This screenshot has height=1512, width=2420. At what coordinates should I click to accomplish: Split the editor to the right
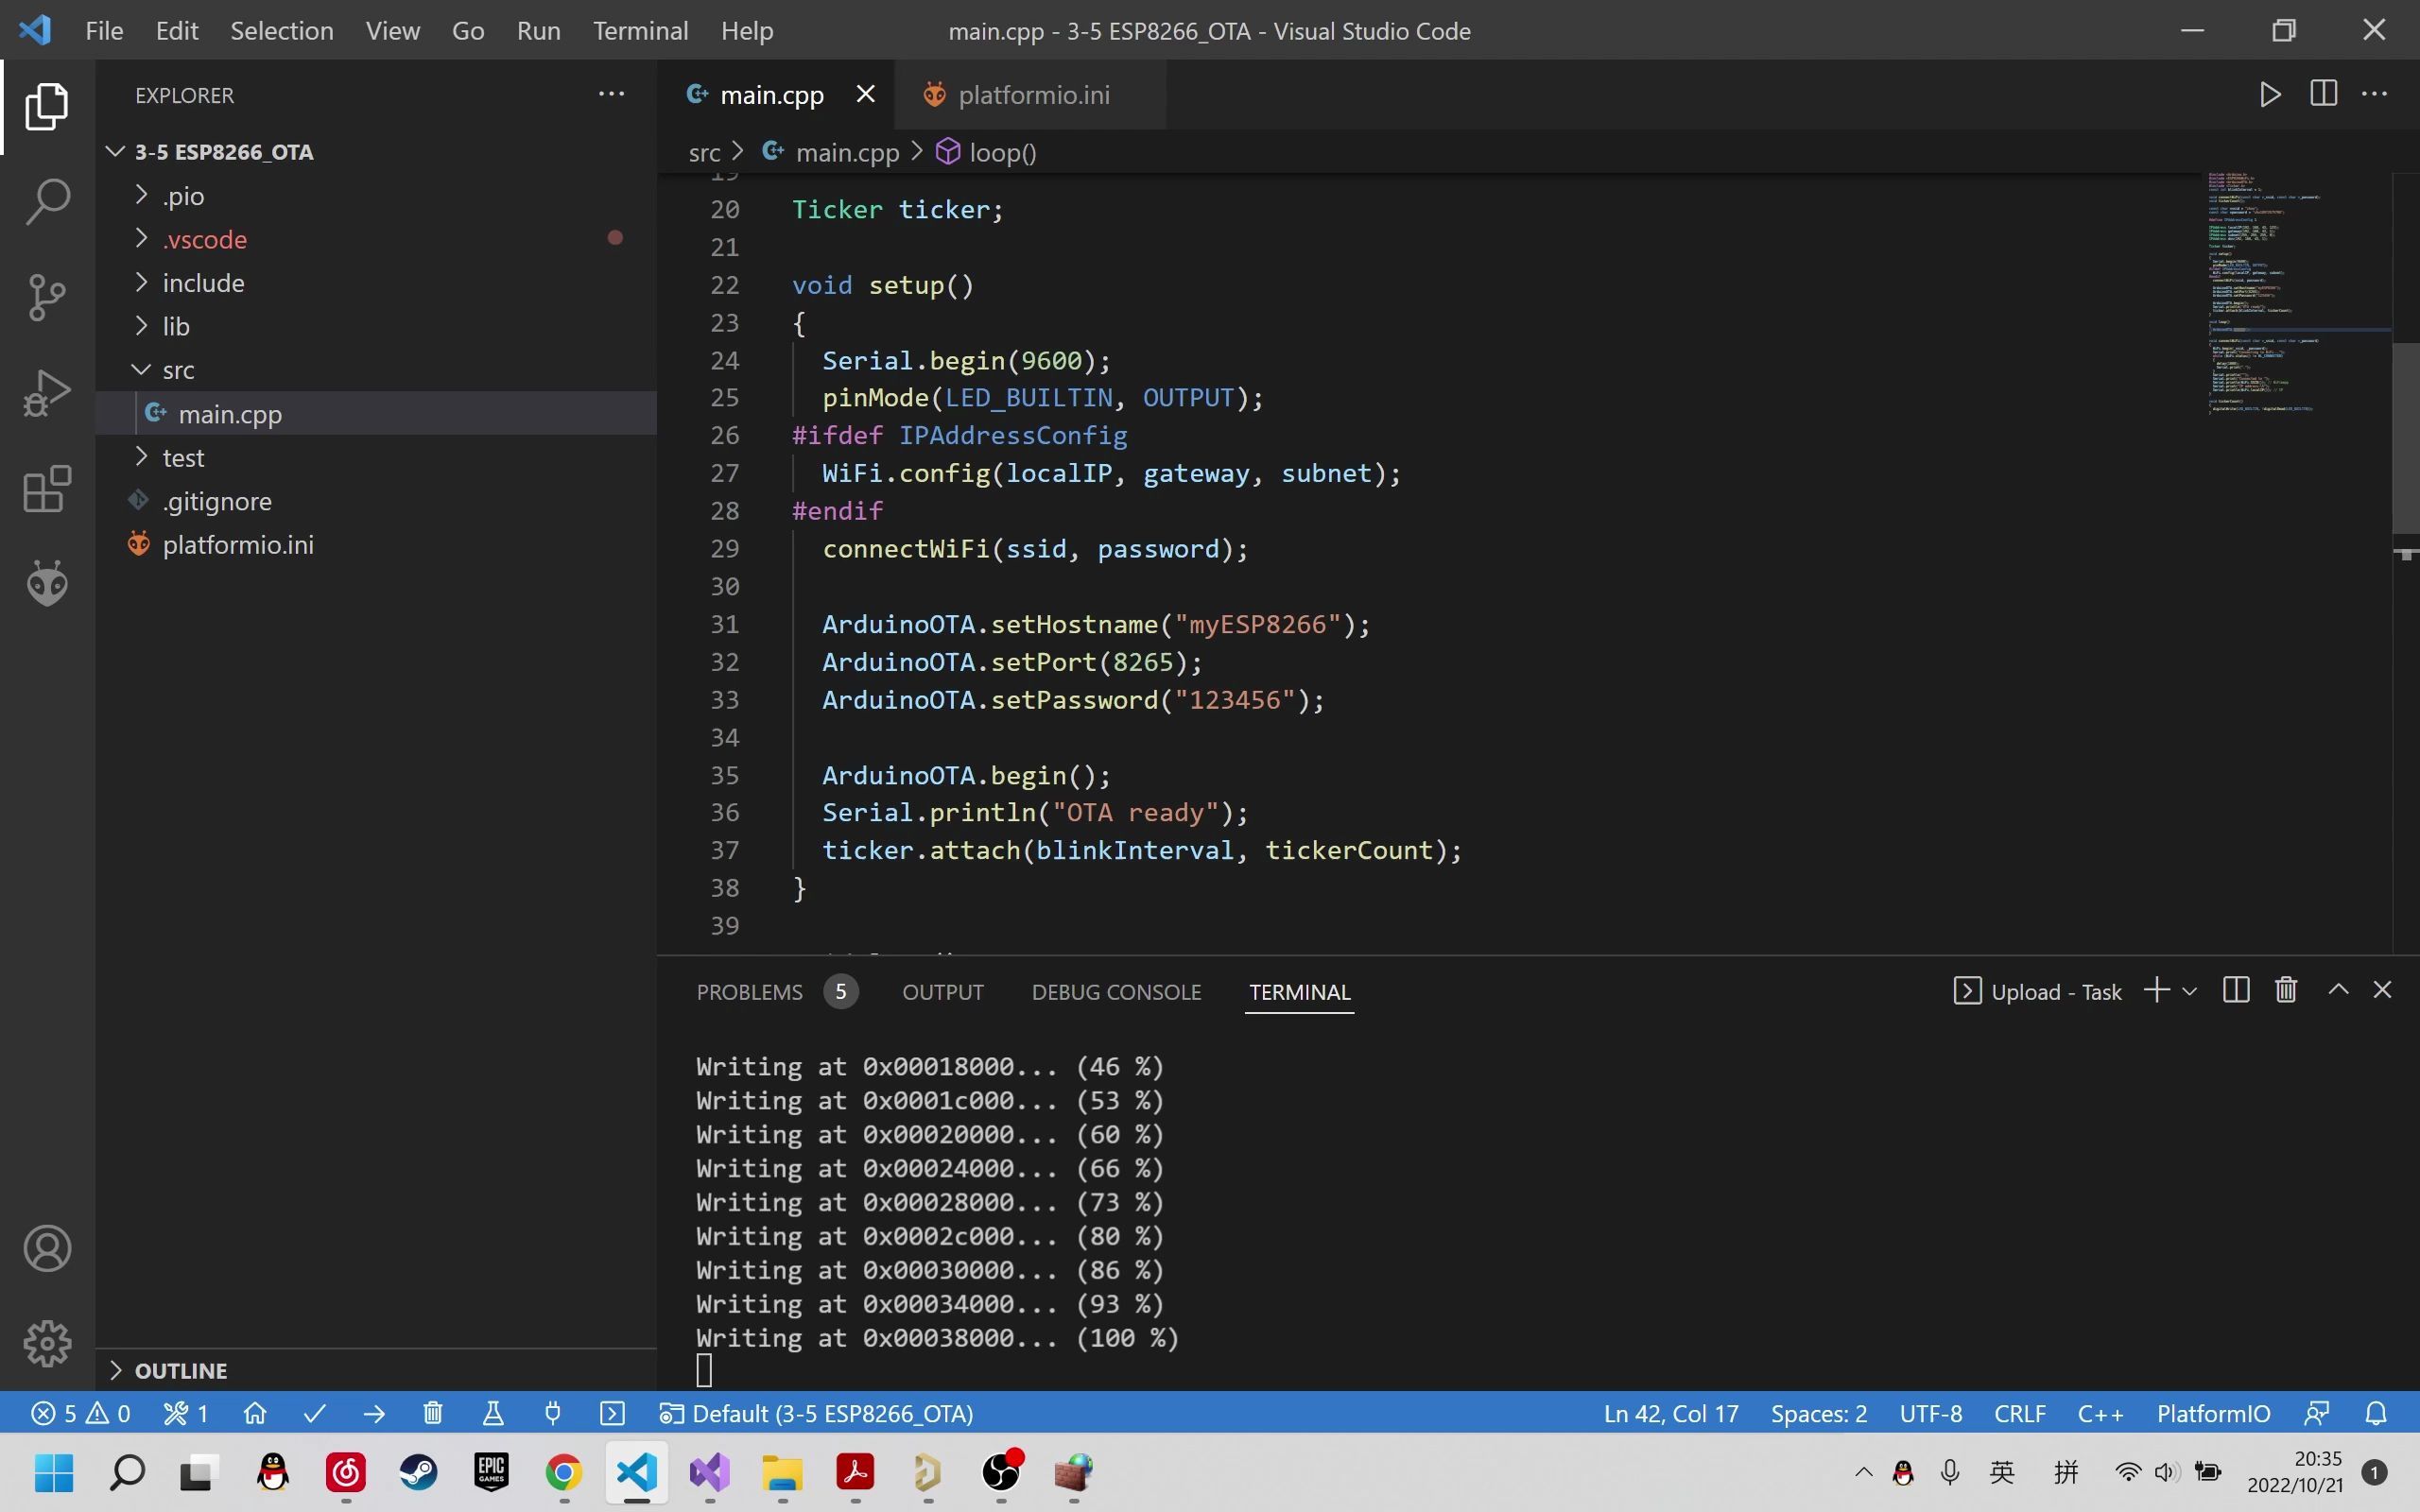pos(2323,94)
